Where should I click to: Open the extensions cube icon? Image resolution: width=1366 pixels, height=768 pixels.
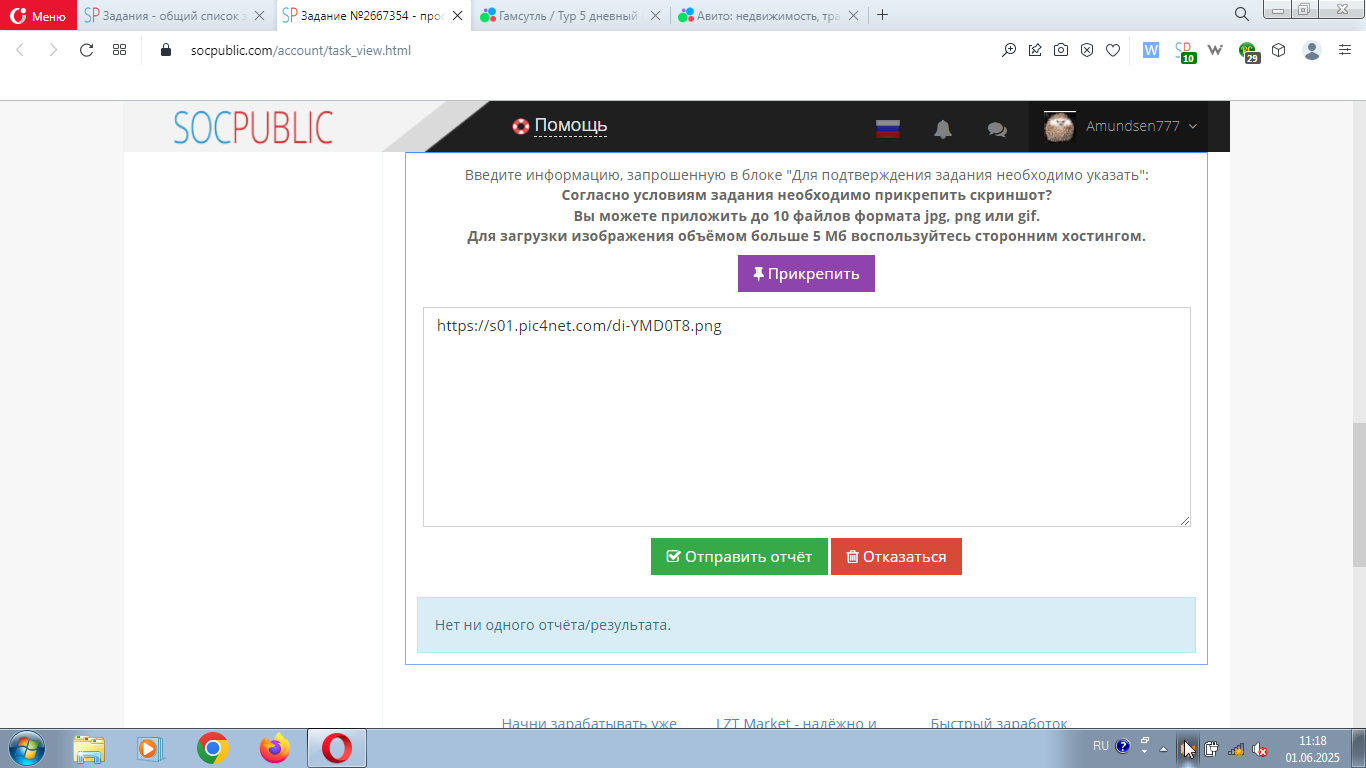tap(1279, 50)
